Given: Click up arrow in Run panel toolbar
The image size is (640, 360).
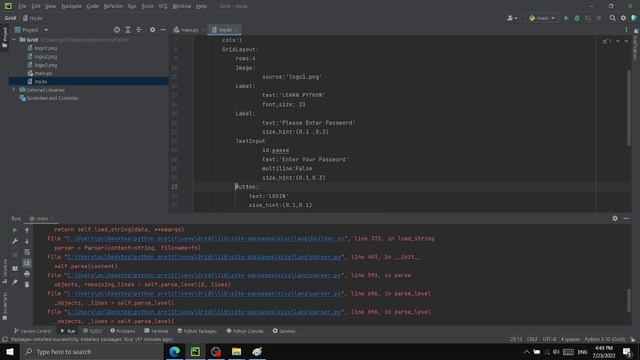Looking at the screenshot, I should (27, 230).
